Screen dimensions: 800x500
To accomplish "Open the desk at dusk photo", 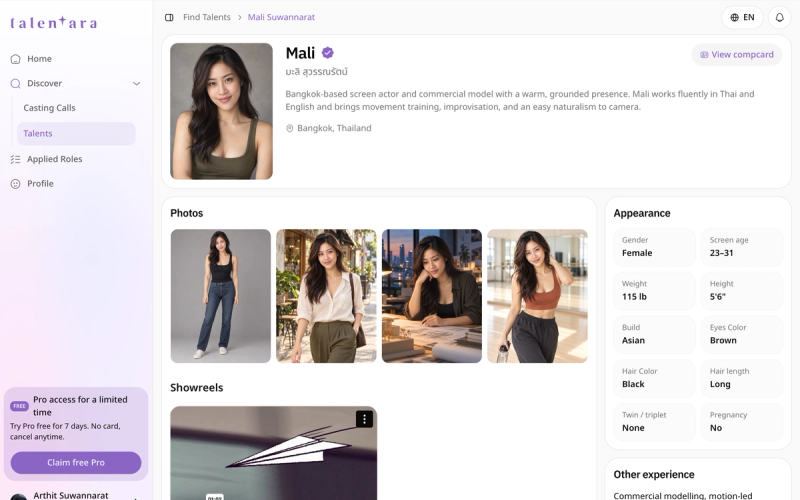I will click(432, 296).
